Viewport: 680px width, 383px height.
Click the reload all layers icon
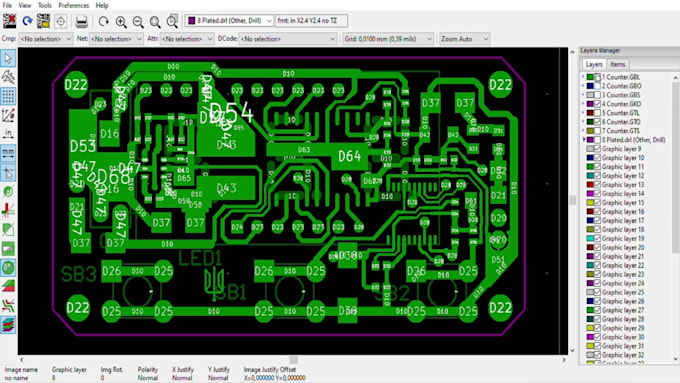coord(27,21)
